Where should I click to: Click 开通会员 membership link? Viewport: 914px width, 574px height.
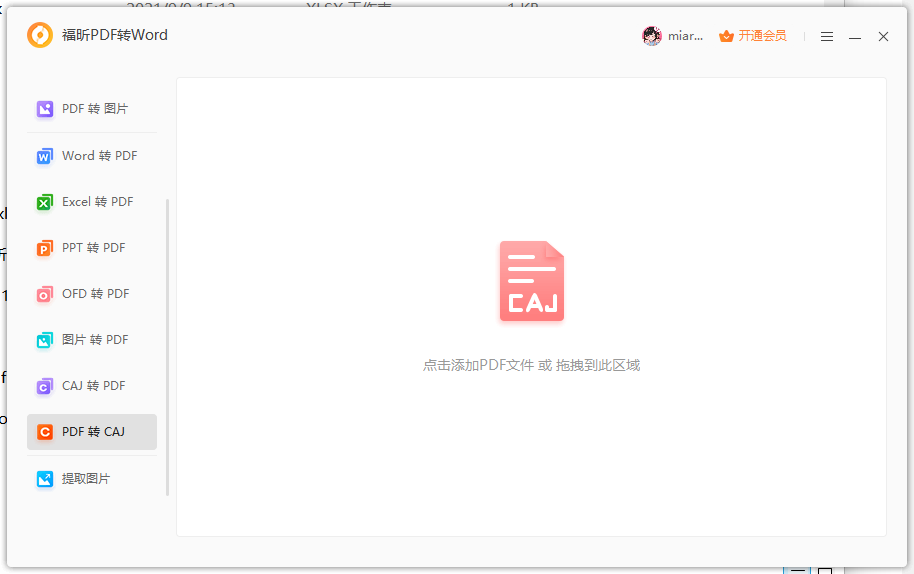(x=762, y=36)
